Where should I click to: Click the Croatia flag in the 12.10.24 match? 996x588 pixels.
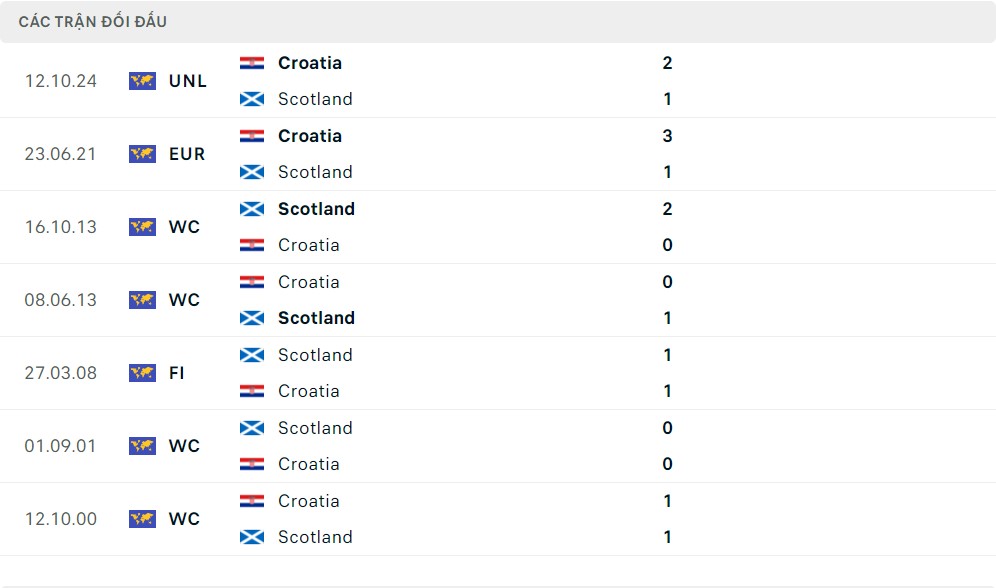[252, 63]
